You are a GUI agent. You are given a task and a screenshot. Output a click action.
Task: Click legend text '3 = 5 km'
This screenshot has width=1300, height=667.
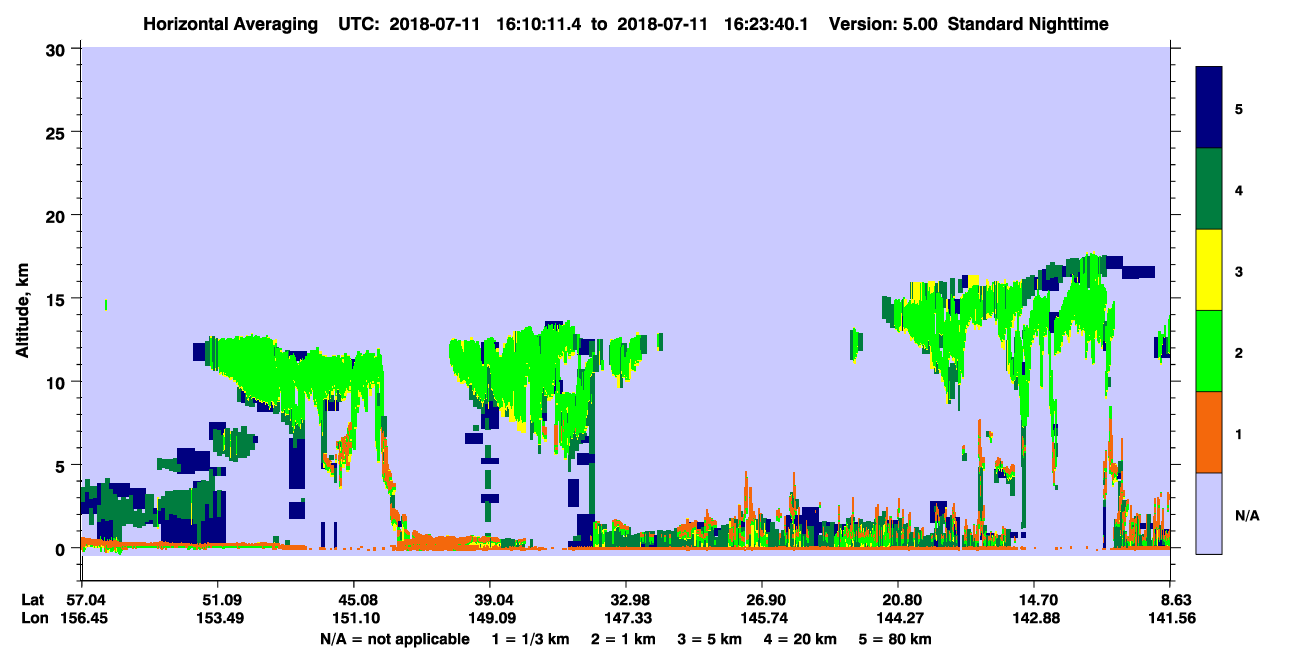click(710, 639)
